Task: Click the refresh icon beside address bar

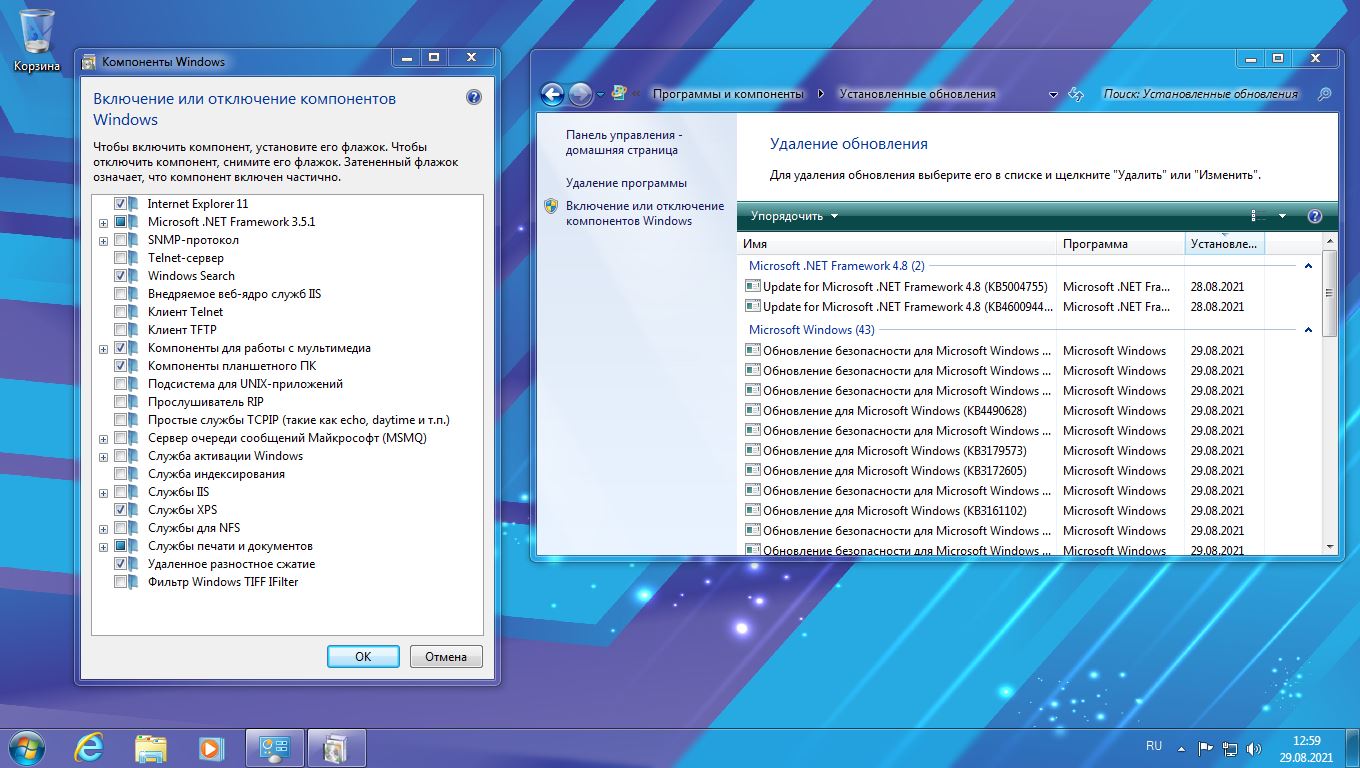Action: 1076,94
